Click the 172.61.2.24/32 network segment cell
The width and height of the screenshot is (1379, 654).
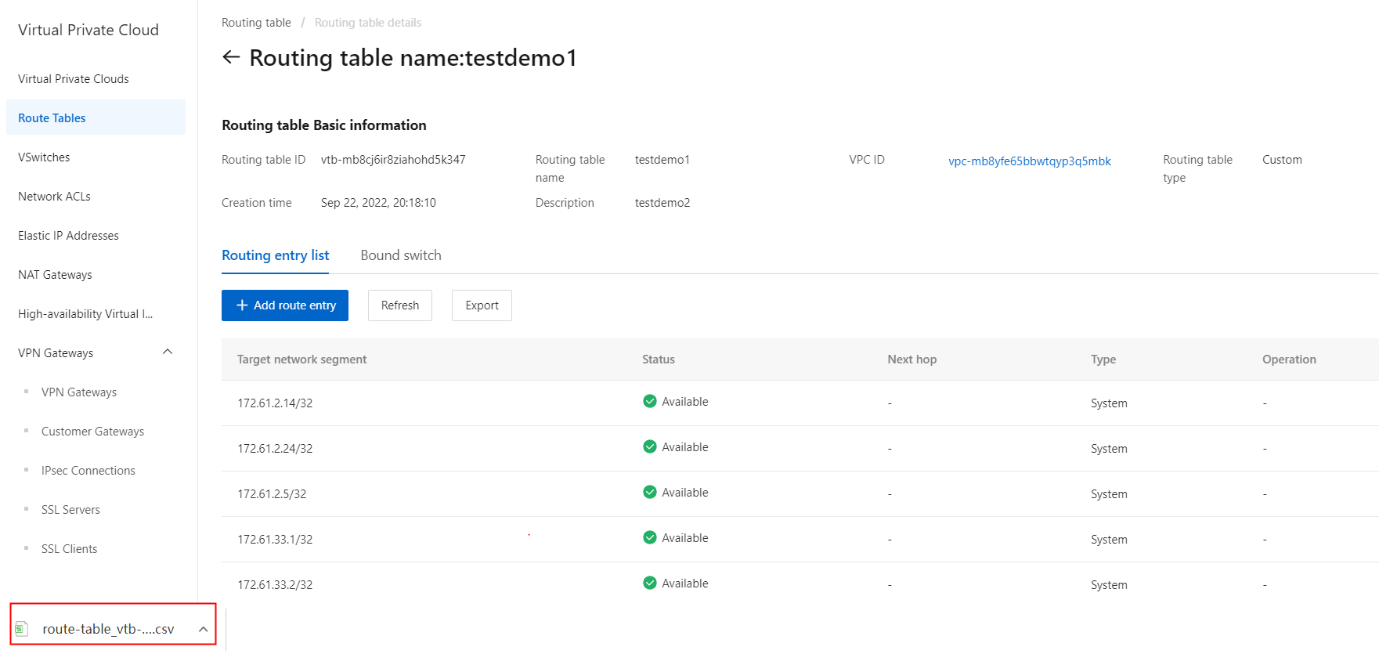coord(275,449)
